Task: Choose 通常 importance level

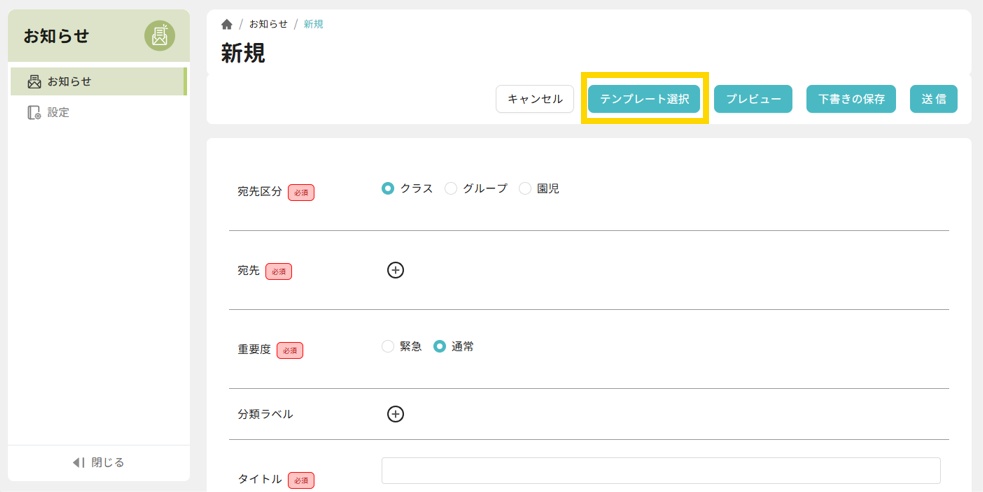Action: point(440,347)
